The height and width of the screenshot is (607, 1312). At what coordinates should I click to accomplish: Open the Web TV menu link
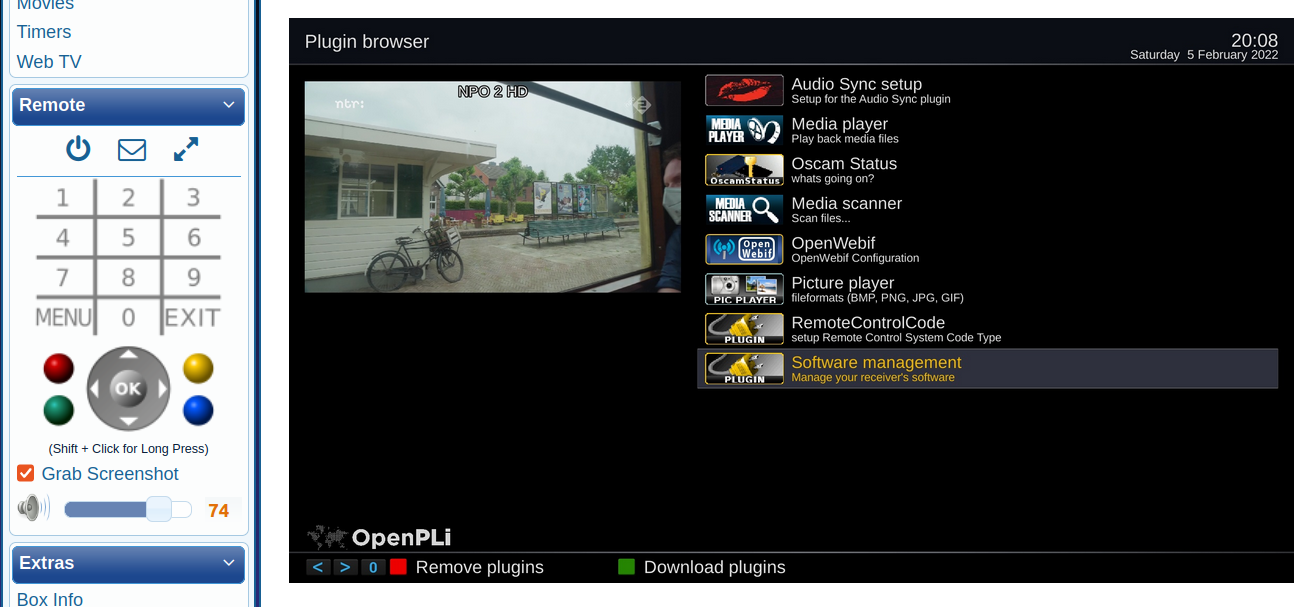click(x=49, y=62)
